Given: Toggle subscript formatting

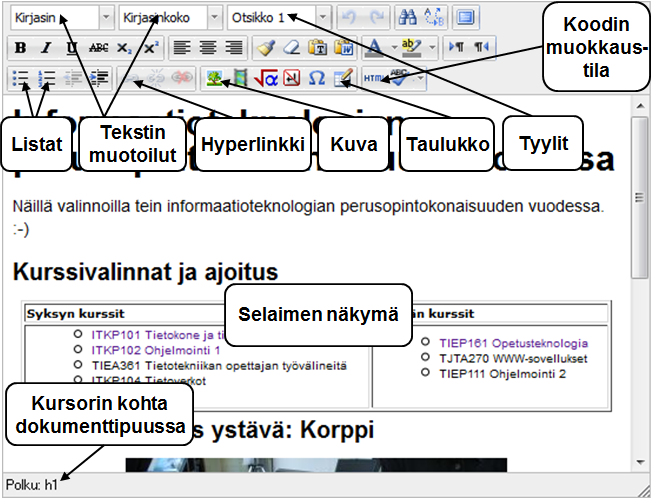Looking at the screenshot, I should 124,48.
